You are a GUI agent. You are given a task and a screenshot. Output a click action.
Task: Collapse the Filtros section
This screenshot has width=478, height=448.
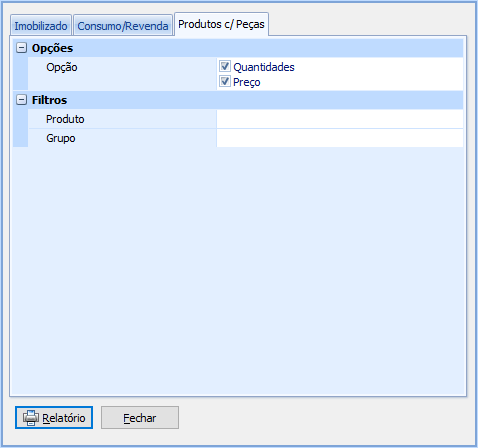point(21,100)
